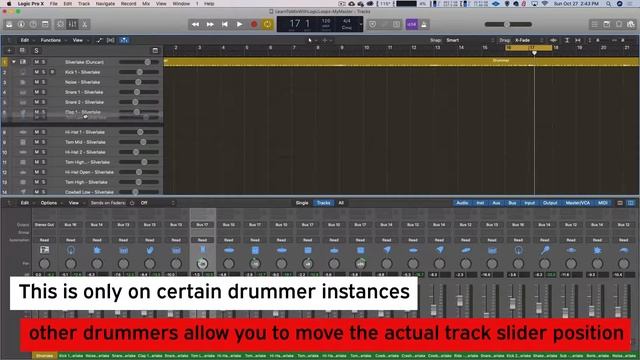Open Smart Controls dial icon
The height and width of the screenshot is (360, 640).
(60, 24)
